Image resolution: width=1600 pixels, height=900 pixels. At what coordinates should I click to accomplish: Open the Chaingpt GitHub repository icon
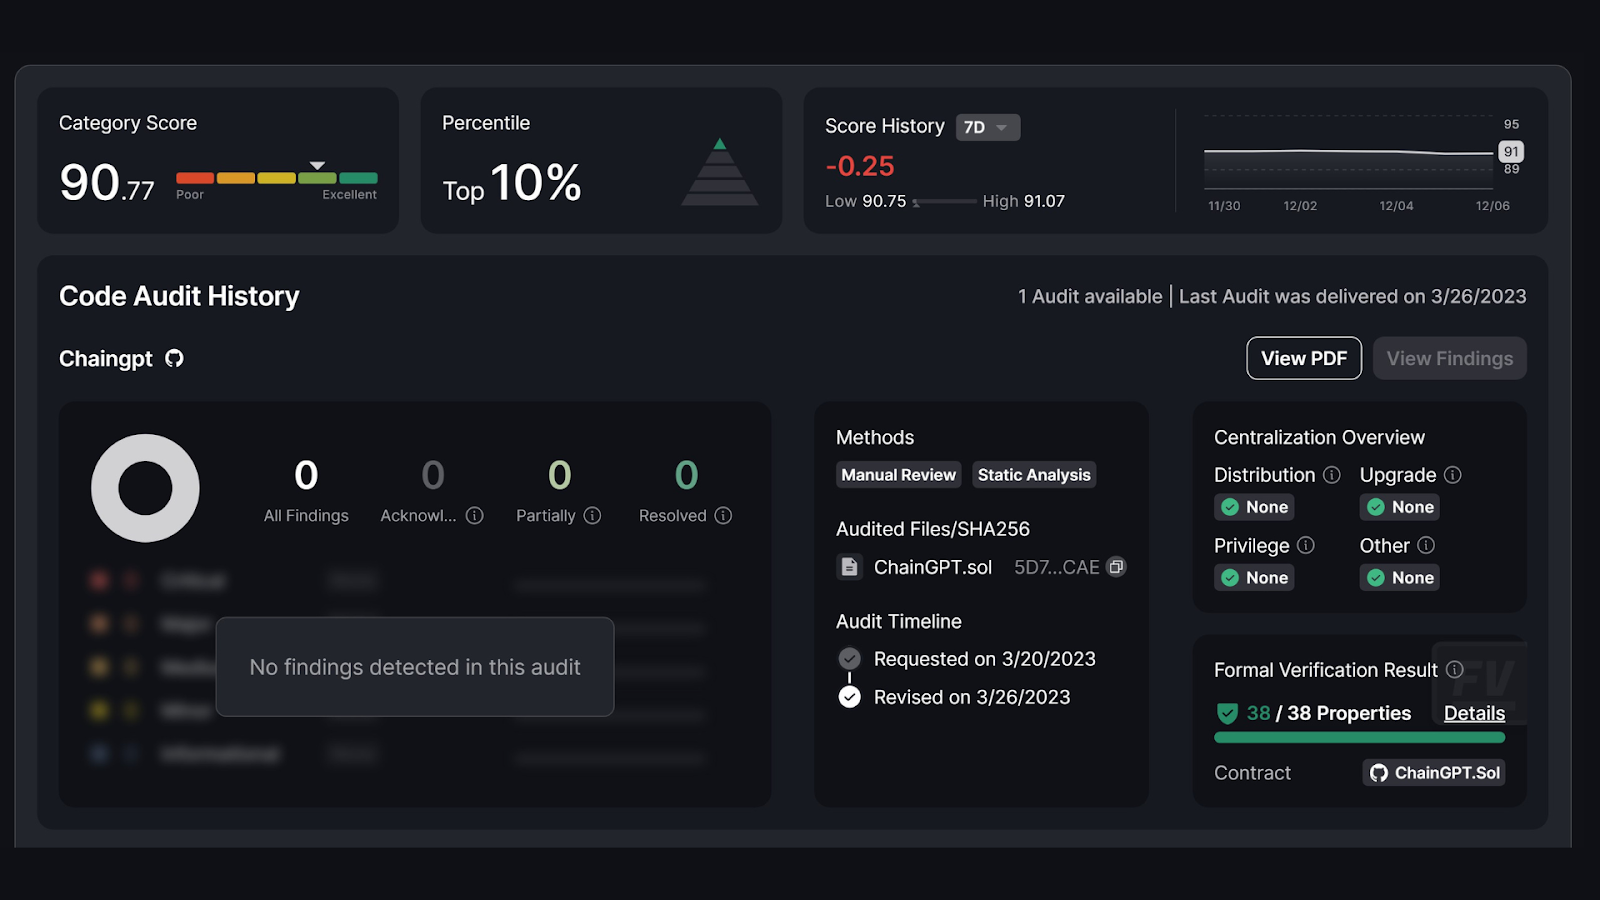point(173,358)
